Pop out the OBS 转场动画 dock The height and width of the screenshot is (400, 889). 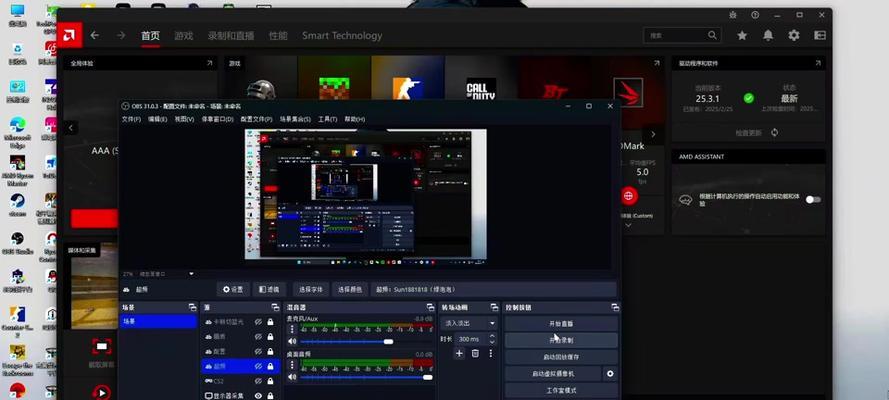pyautogui.click(x=494, y=307)
